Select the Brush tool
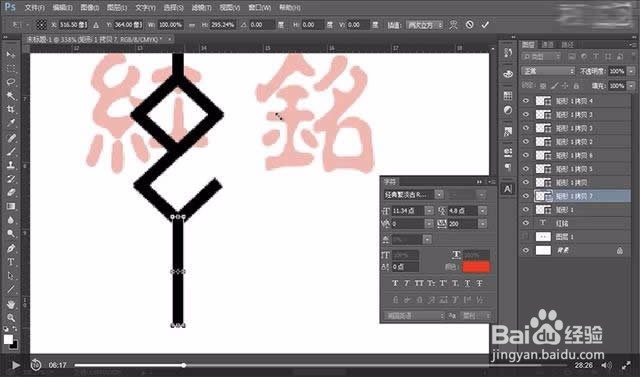The image size is (640, 377). (x=11, y=151)
